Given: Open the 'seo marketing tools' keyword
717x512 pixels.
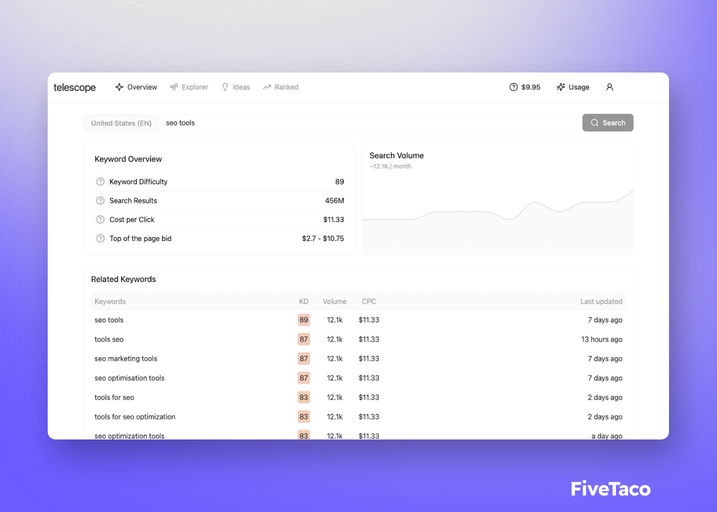Looking at the screenshot, I should pos(126,358).
